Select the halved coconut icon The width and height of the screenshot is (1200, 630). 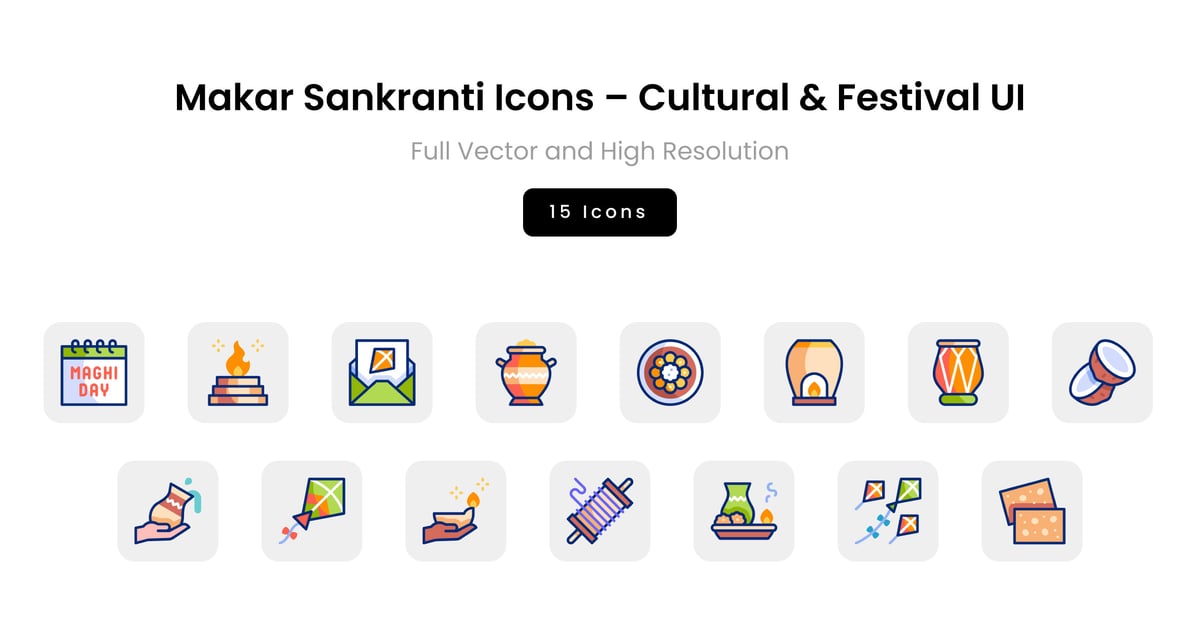1102,372
